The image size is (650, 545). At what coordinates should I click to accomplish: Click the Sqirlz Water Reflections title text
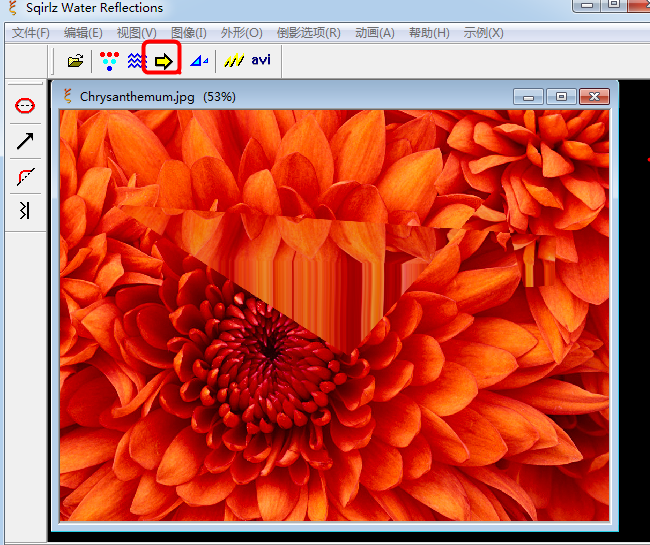tap(95, 7)
